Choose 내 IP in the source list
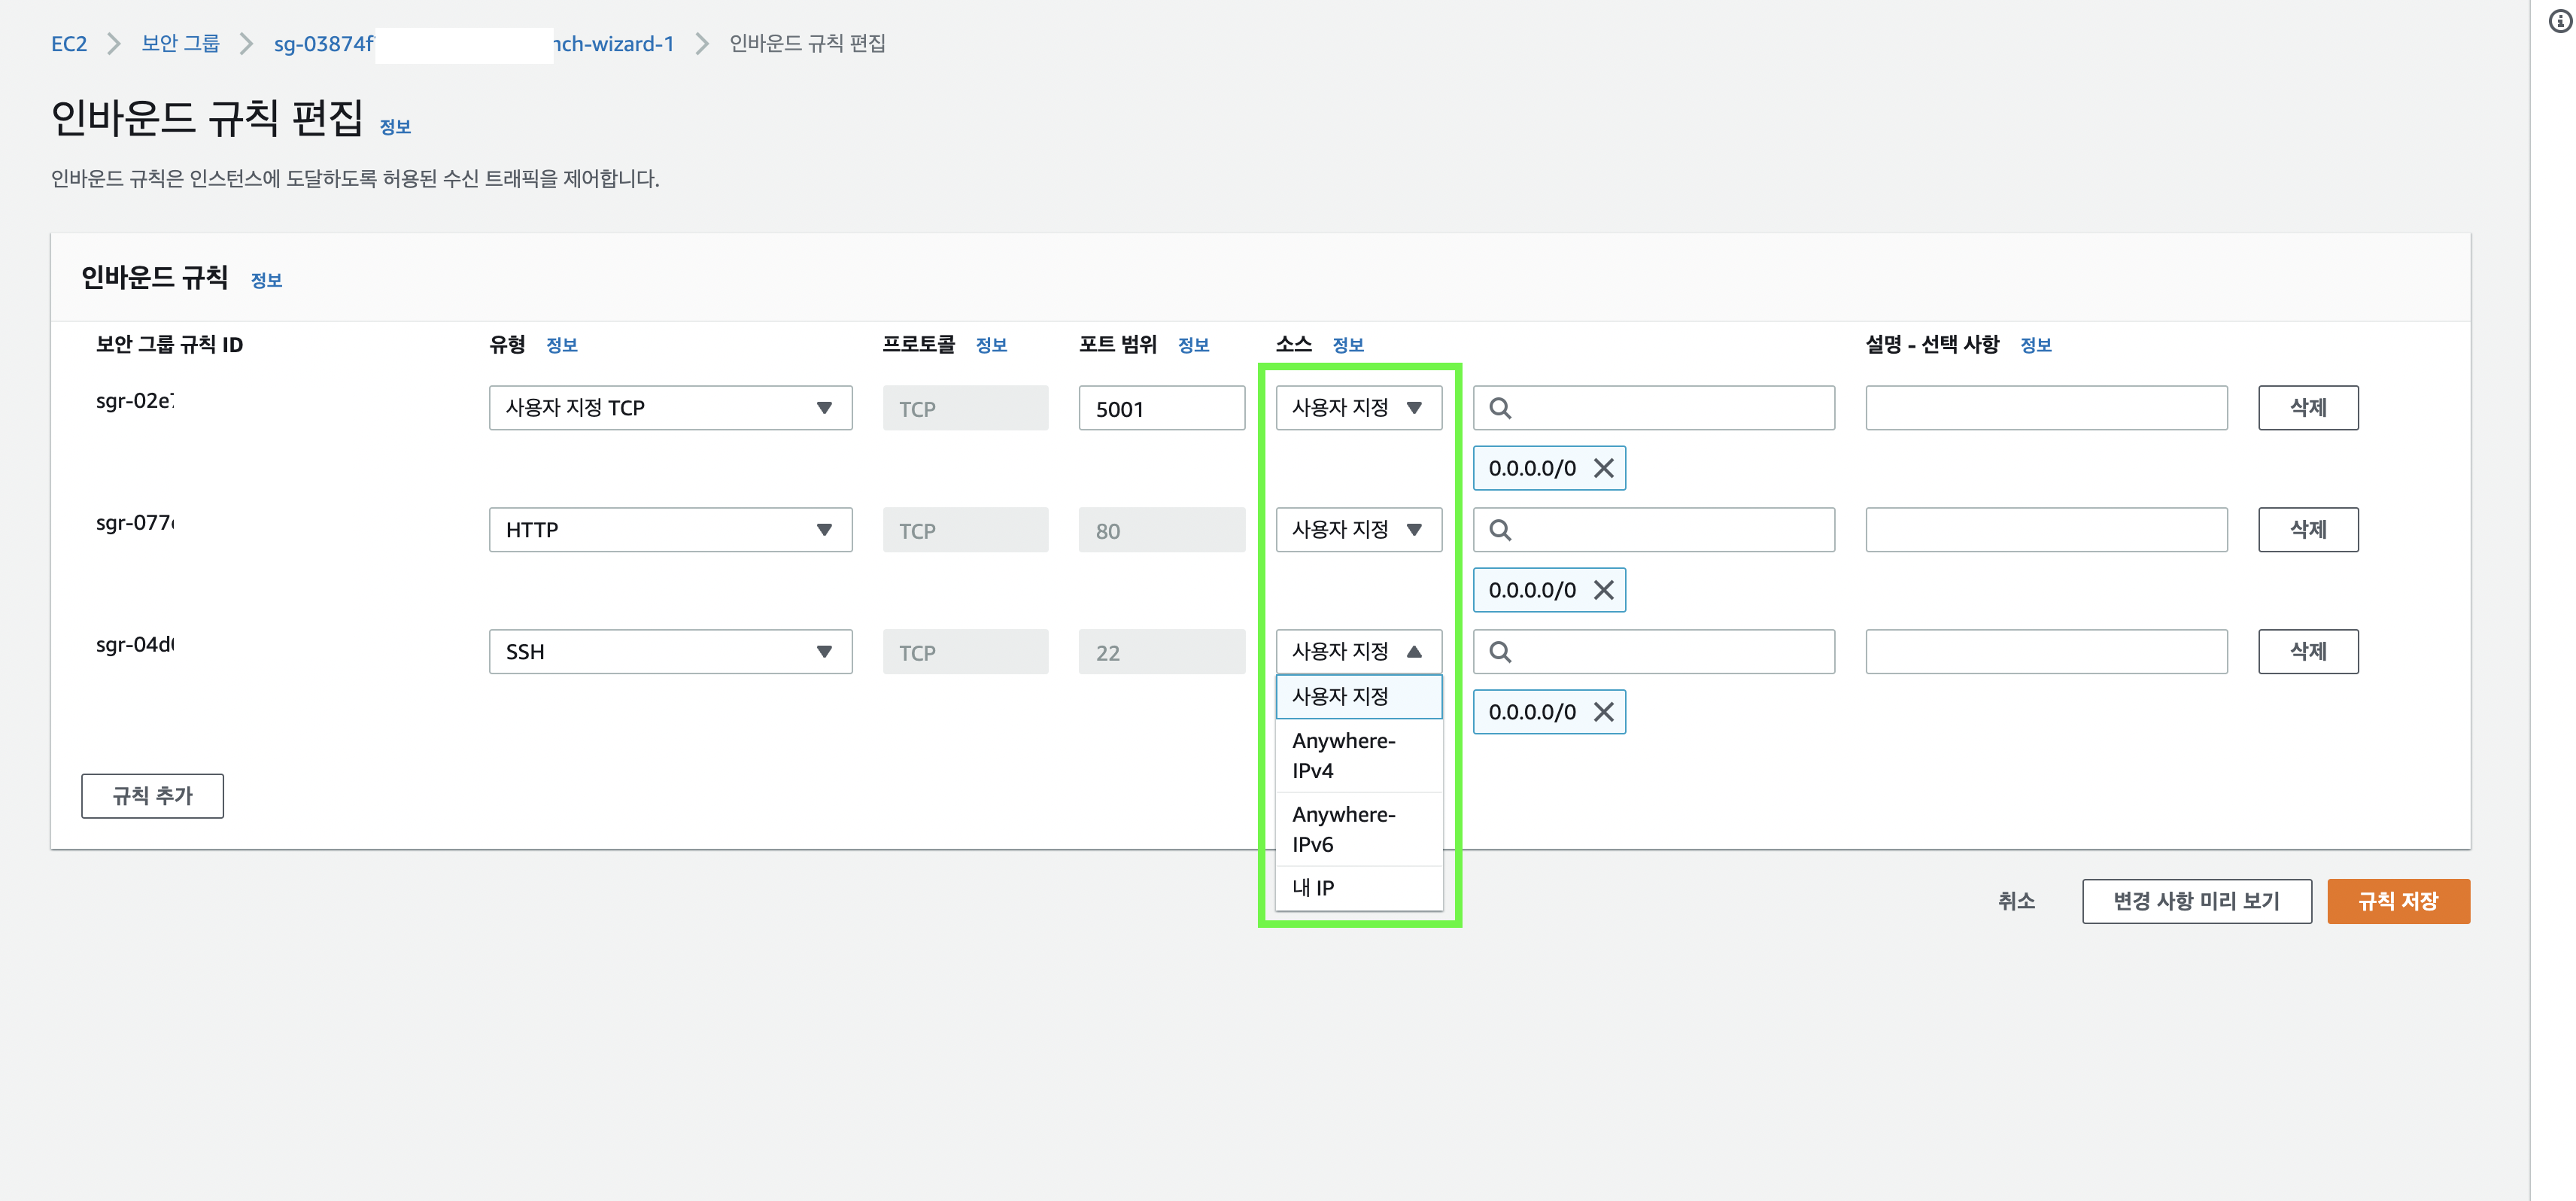 click(1313, 888)
